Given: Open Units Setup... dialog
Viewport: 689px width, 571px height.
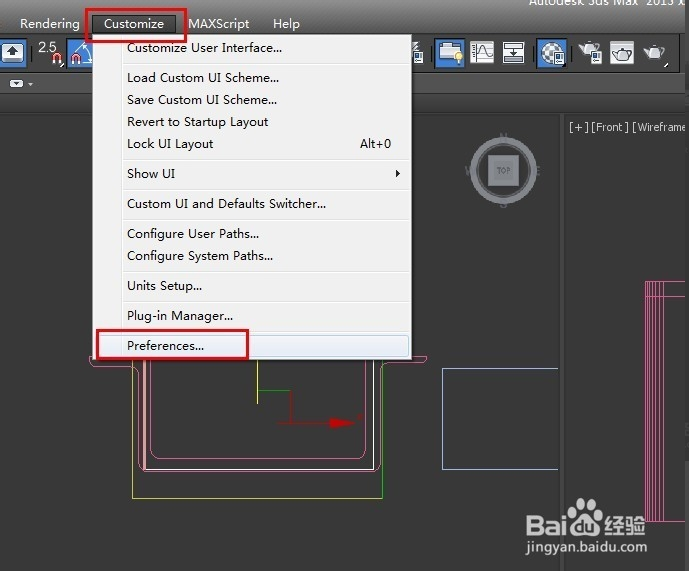Looking at the screenshot, I should tap(252, 286).
